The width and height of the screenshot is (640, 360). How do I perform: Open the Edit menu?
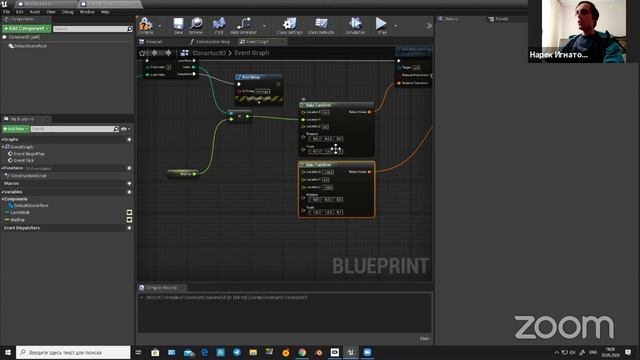point(19,12)
